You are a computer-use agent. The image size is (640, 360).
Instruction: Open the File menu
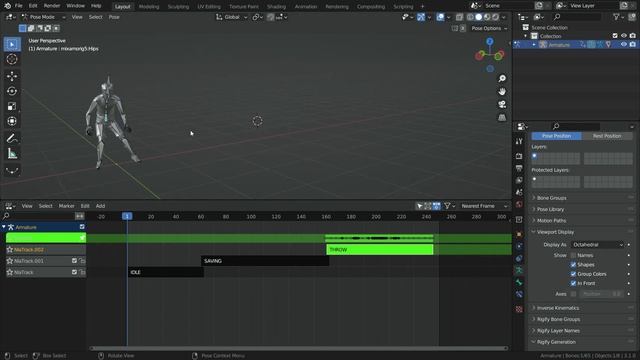click(x=18, y=6)
